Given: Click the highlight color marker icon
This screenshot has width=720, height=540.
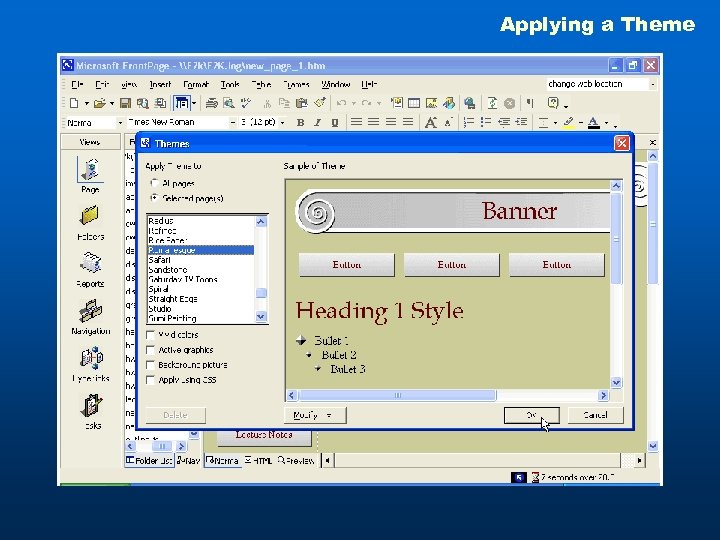Looking at the screenshot, I should tap(569, 123).
